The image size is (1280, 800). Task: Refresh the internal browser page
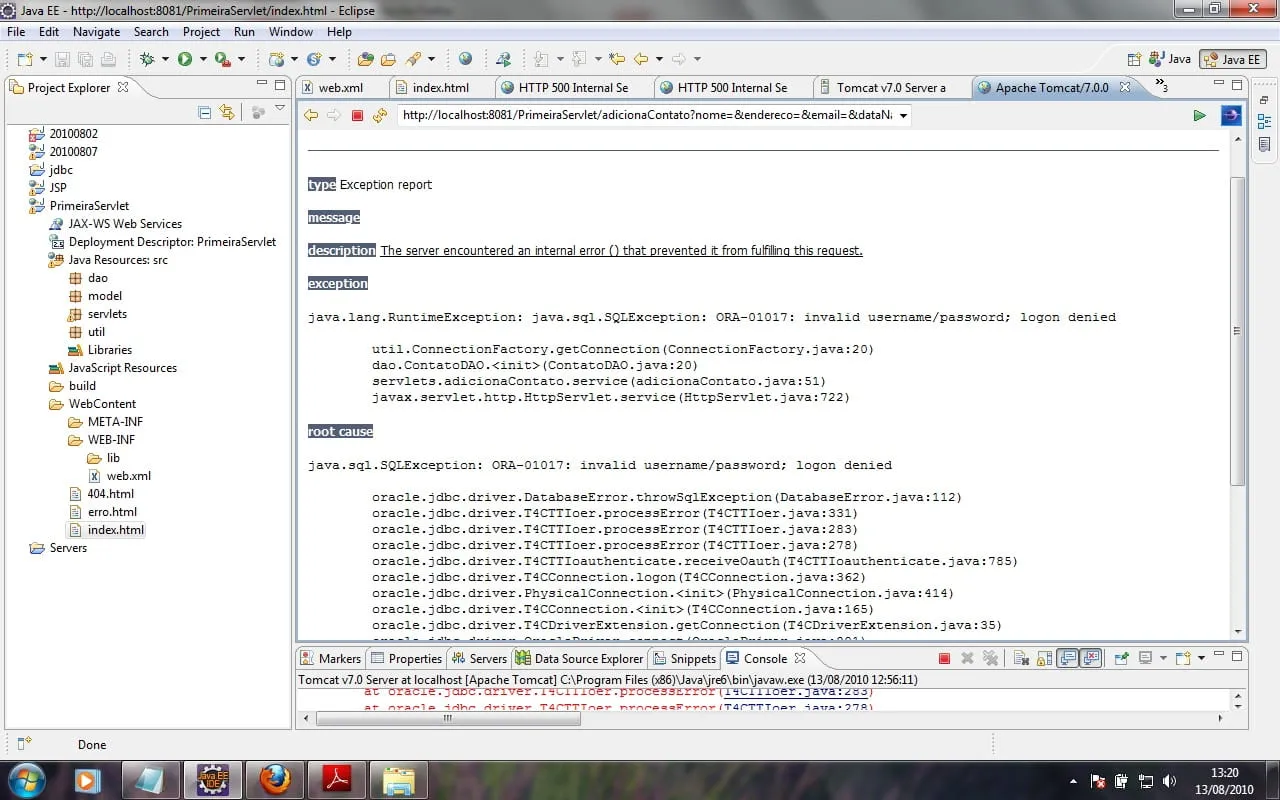coord(380,115)
